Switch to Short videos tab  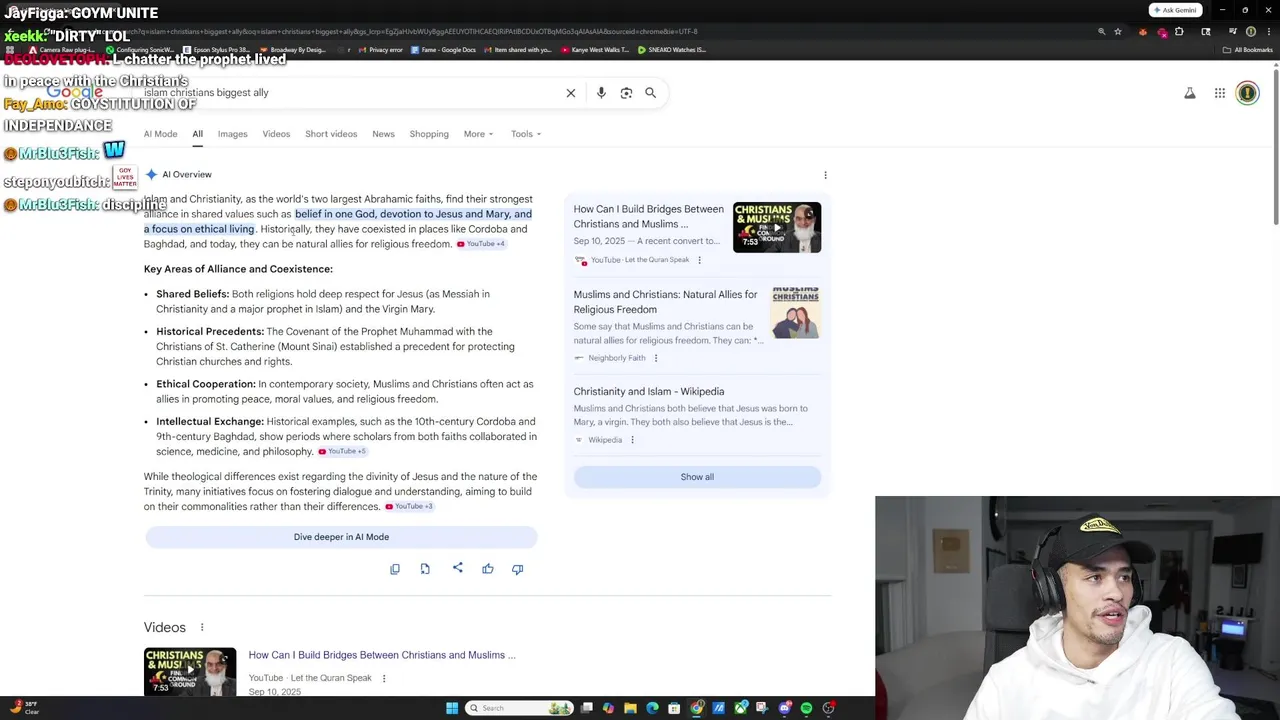click(331, 134)
